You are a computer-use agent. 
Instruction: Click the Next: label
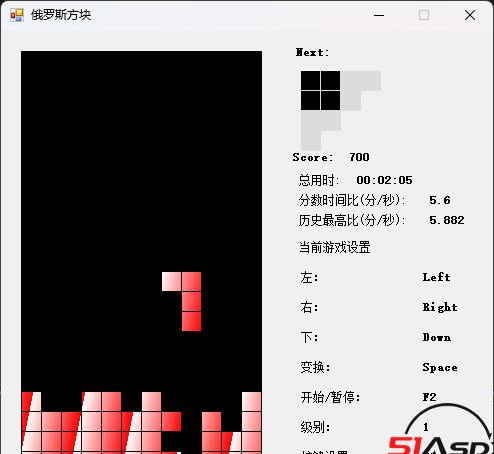(x=312, y=52)
